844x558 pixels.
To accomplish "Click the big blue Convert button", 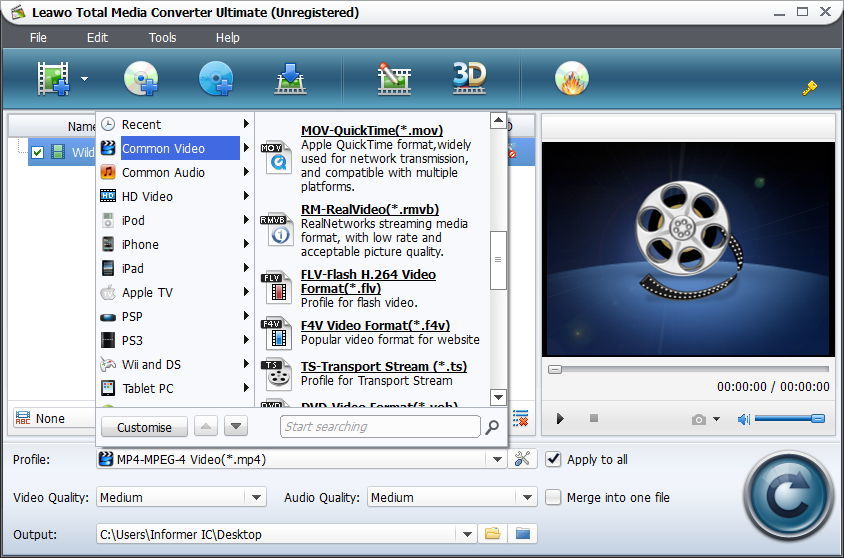I will (x=788, y=497).
